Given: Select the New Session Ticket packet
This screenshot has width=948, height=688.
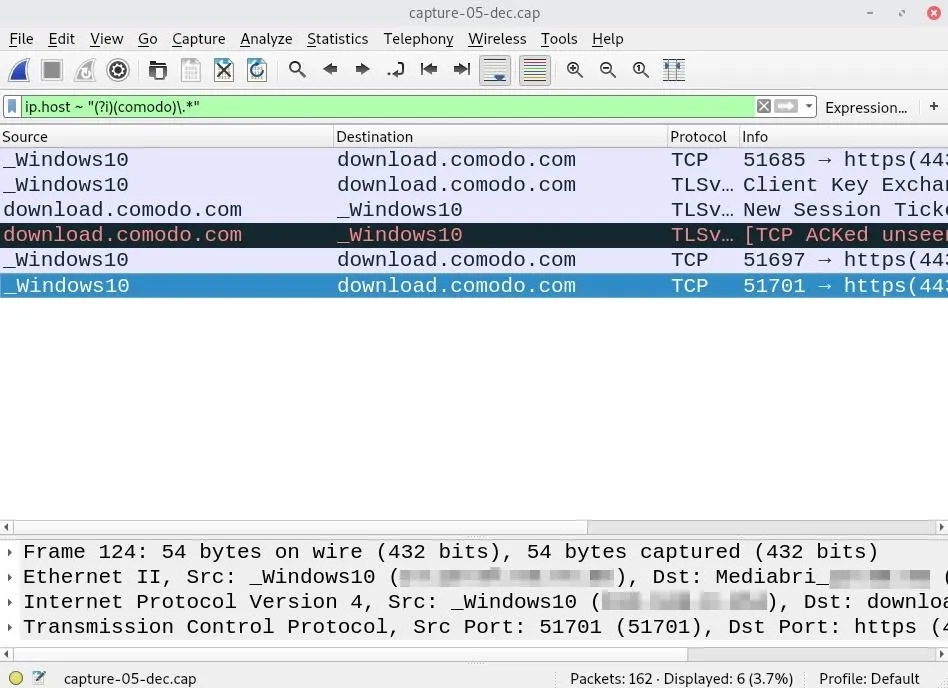Looking at the screenshot, I should (474, 210).
